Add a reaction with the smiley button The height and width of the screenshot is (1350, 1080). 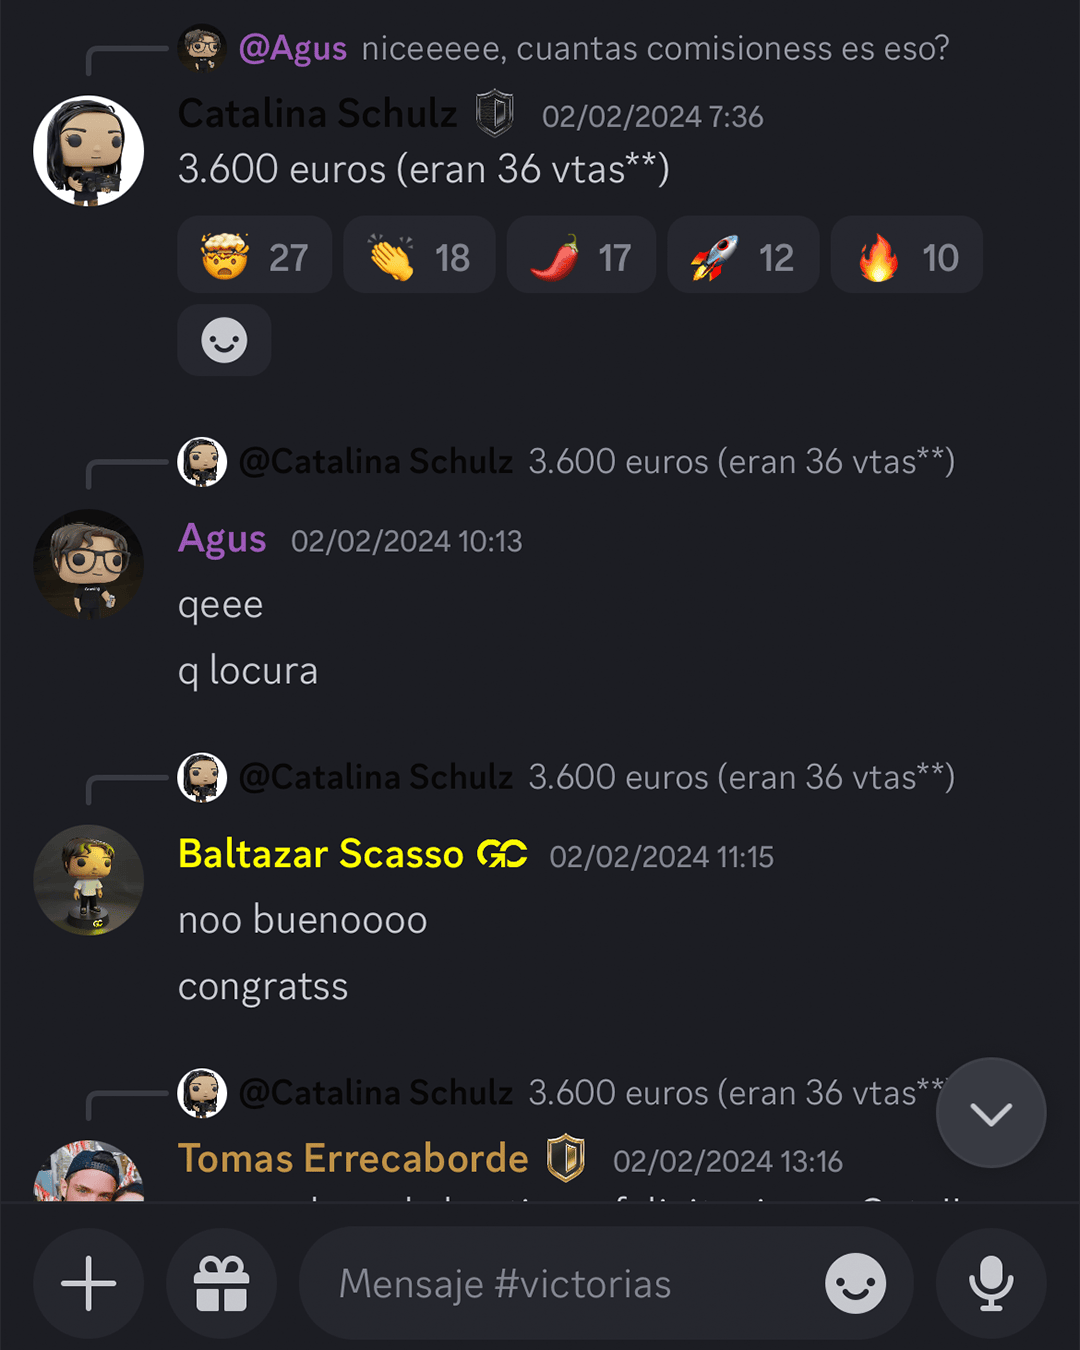224,340
